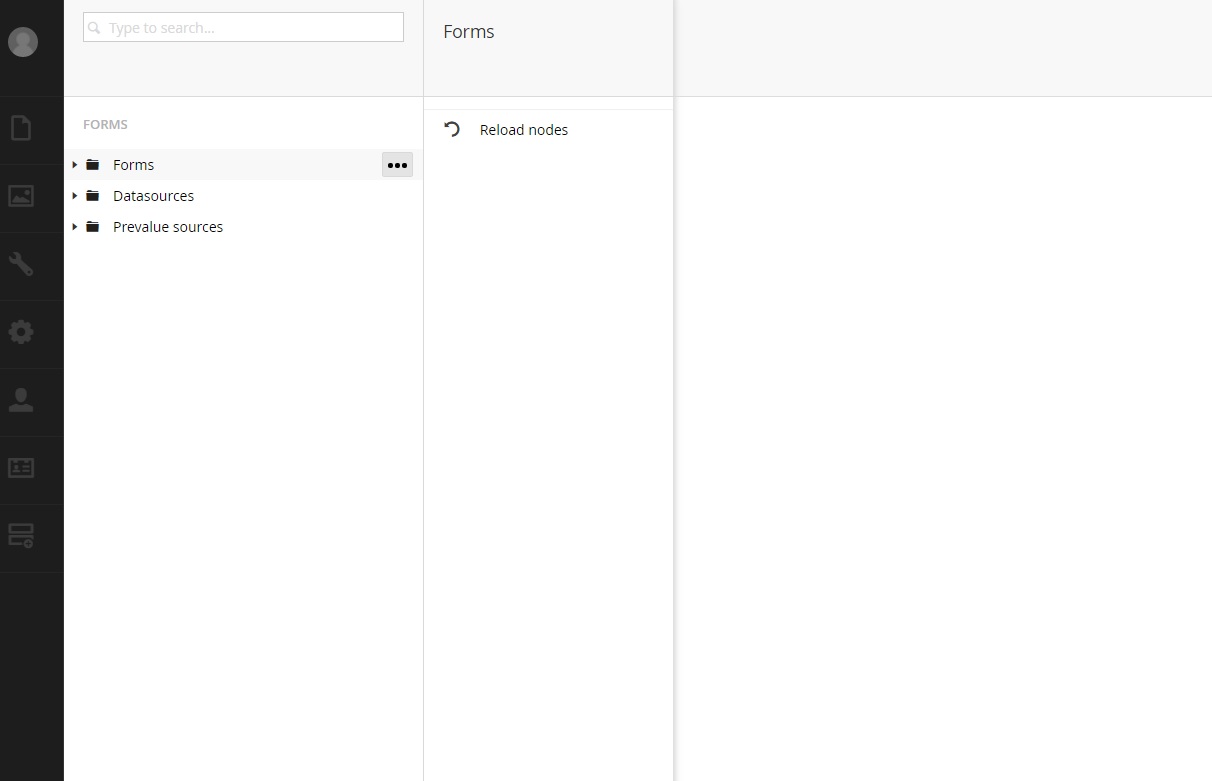Open the Developer section gear icon
Image resolution: width=1212 pixels, height=781 pixels.
pos(21,332)
